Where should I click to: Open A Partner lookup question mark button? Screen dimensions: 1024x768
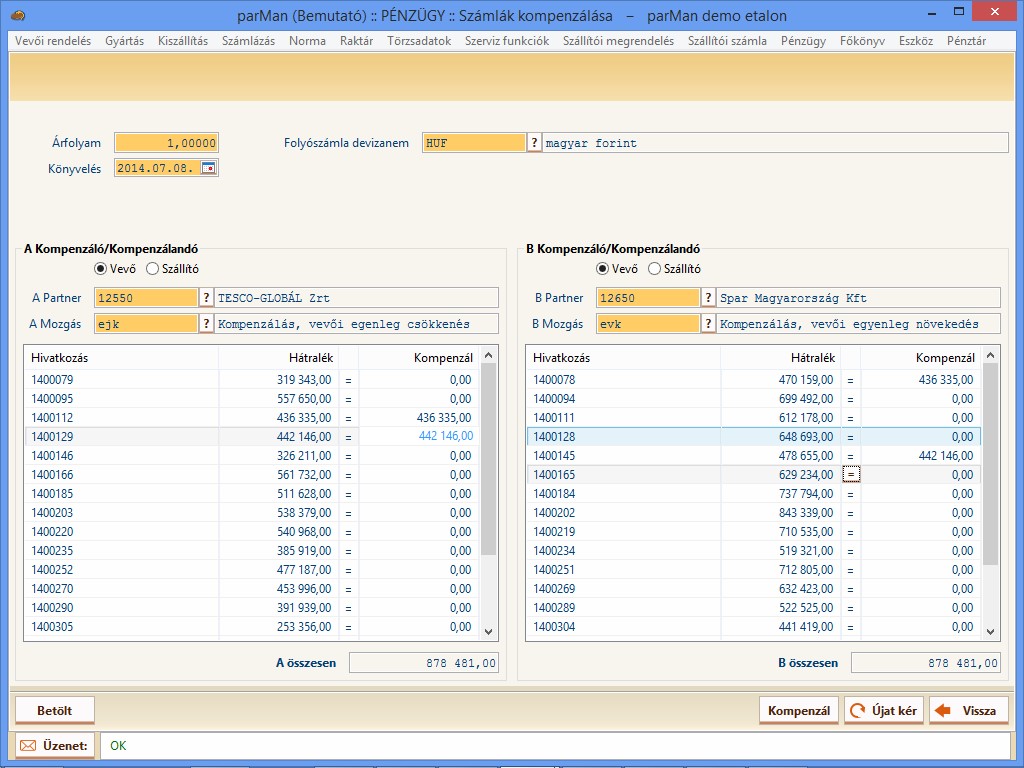click(207, 298)
